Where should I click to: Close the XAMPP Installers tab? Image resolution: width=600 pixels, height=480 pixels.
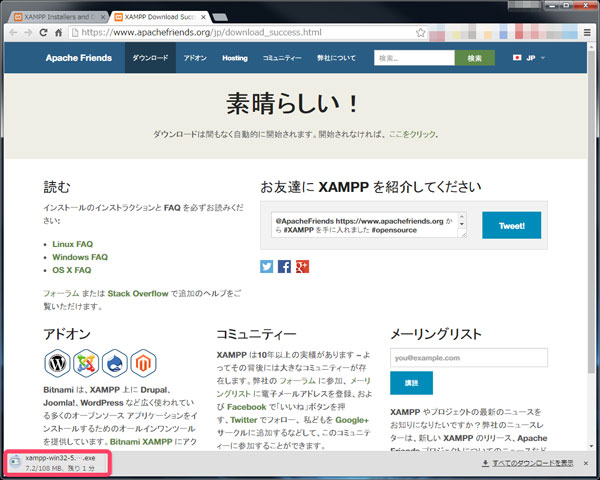[103, 17]
